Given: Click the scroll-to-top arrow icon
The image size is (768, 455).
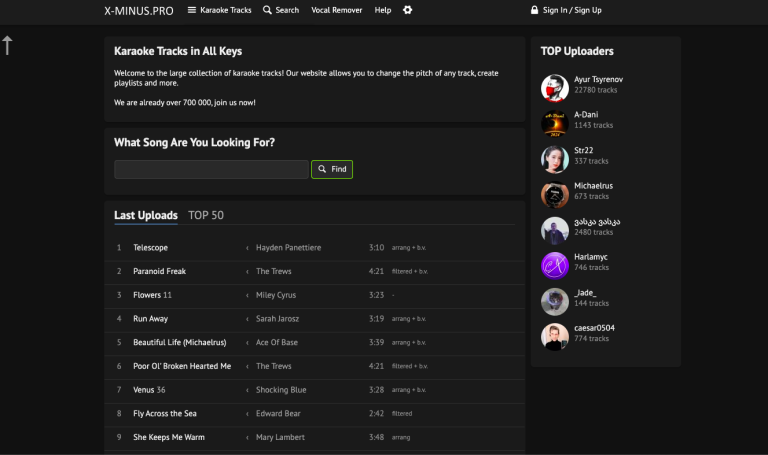Looking at the screenshot, I should pos(7,45).
